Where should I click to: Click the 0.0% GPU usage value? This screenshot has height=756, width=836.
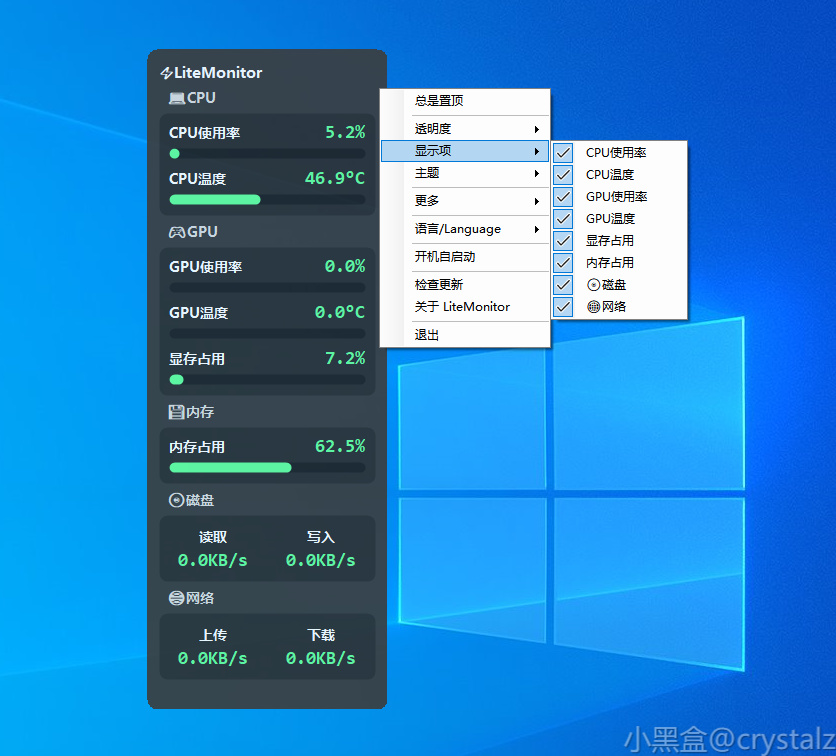coord(345,266)
